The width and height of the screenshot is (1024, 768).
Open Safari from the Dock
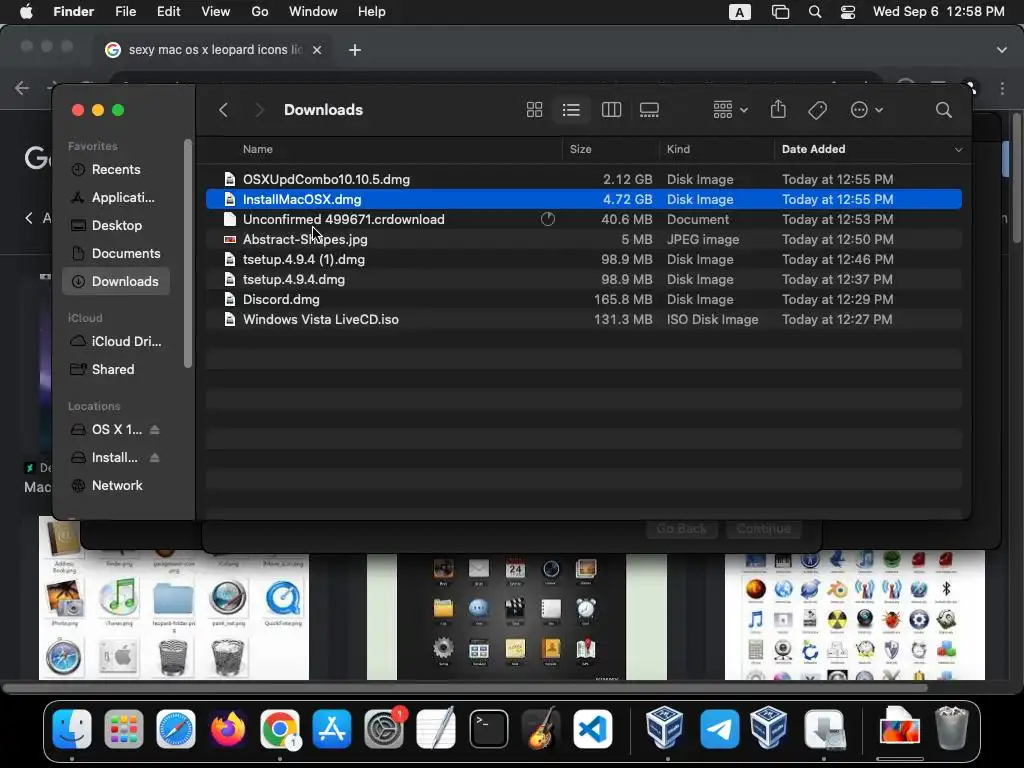[176, 729]
